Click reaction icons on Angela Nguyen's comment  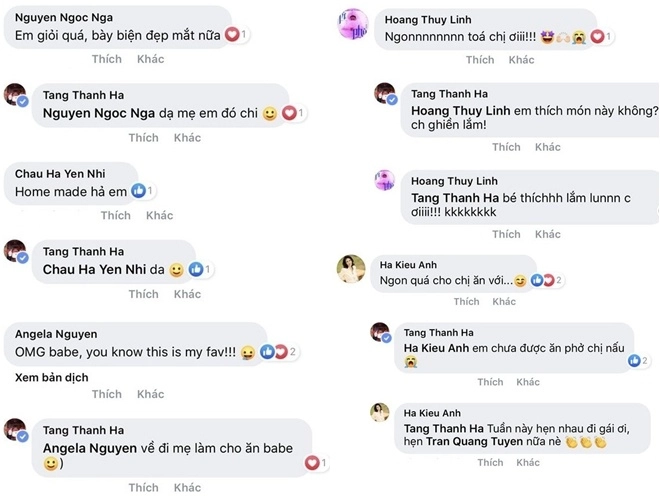coord(268,351)
